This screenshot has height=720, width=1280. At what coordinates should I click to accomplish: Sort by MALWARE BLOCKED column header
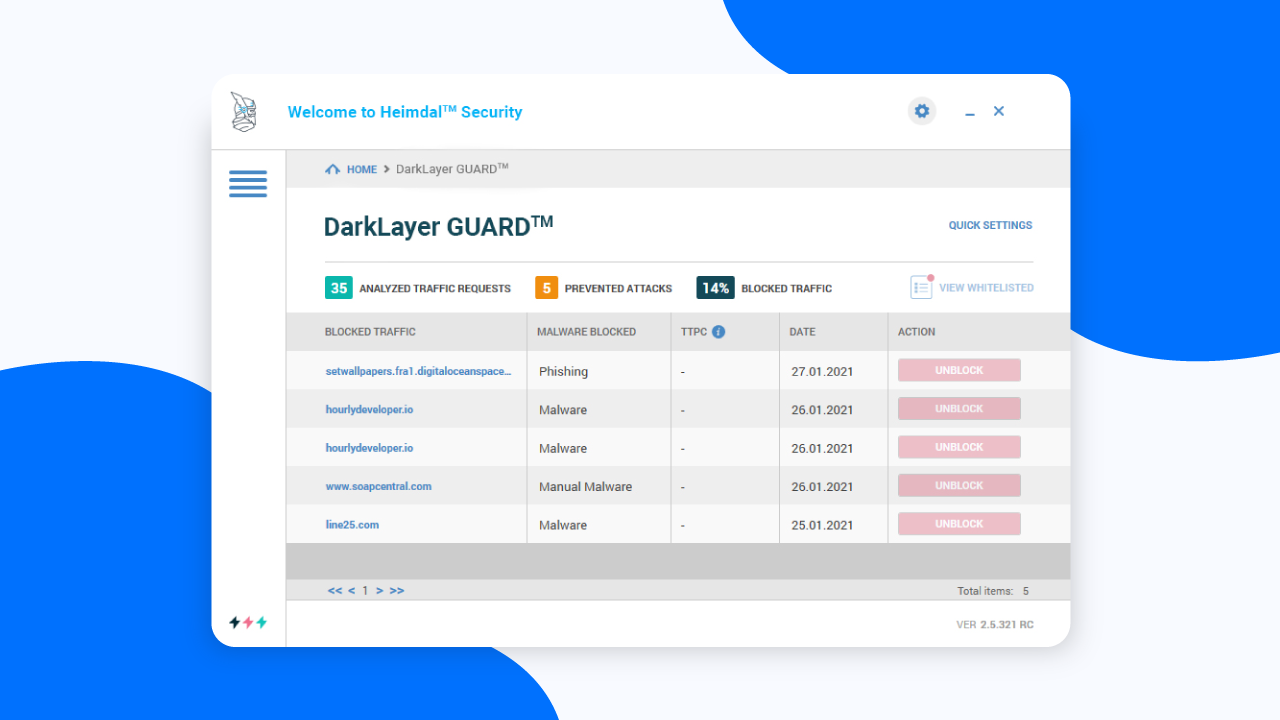(586, 332)
